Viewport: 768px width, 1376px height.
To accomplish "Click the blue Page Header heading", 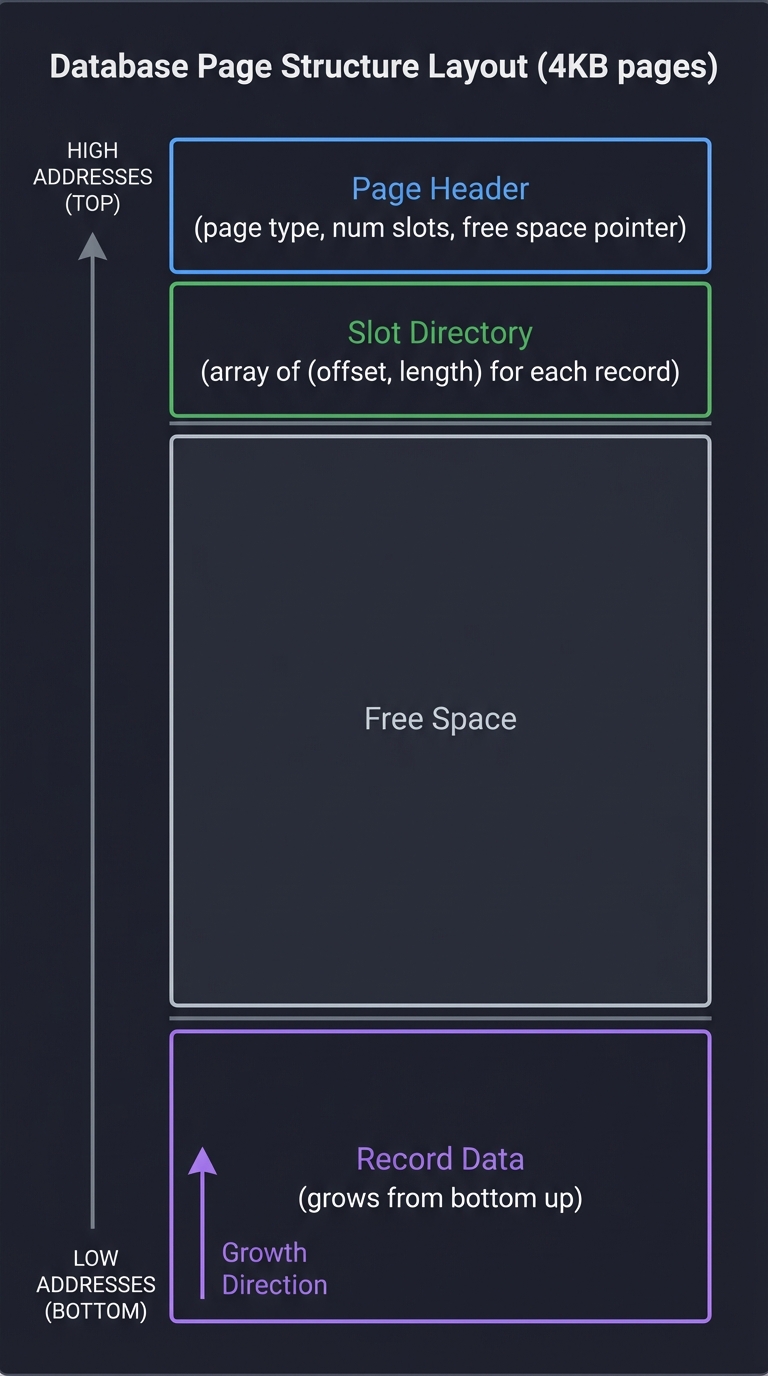I will 440,189.
